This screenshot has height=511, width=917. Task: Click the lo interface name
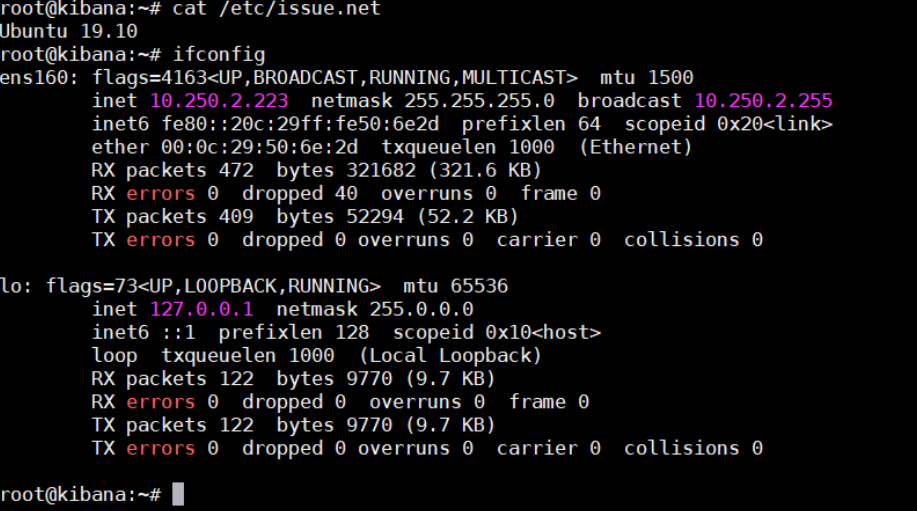pyautogui.click(x=12, y=286)
